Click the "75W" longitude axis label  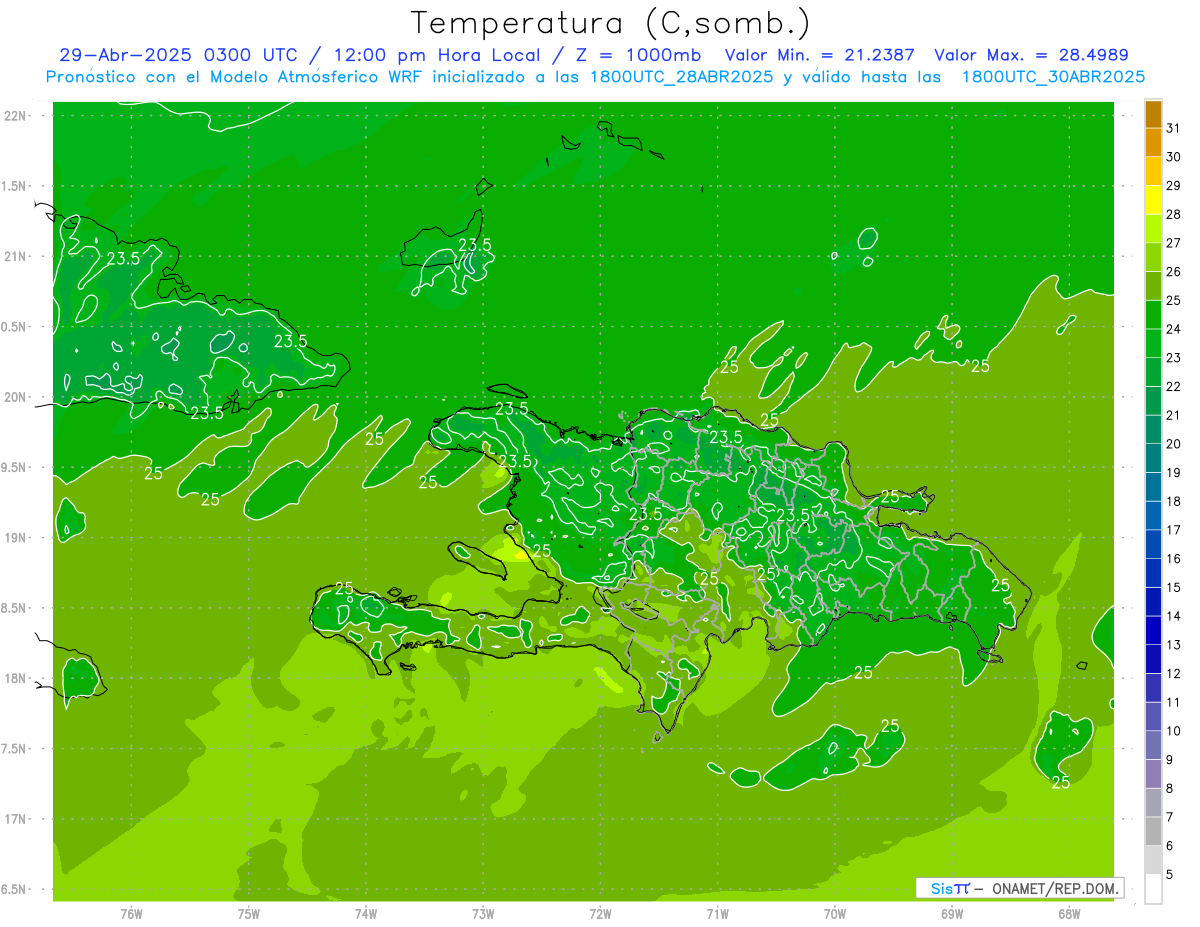tap(249, 914)
